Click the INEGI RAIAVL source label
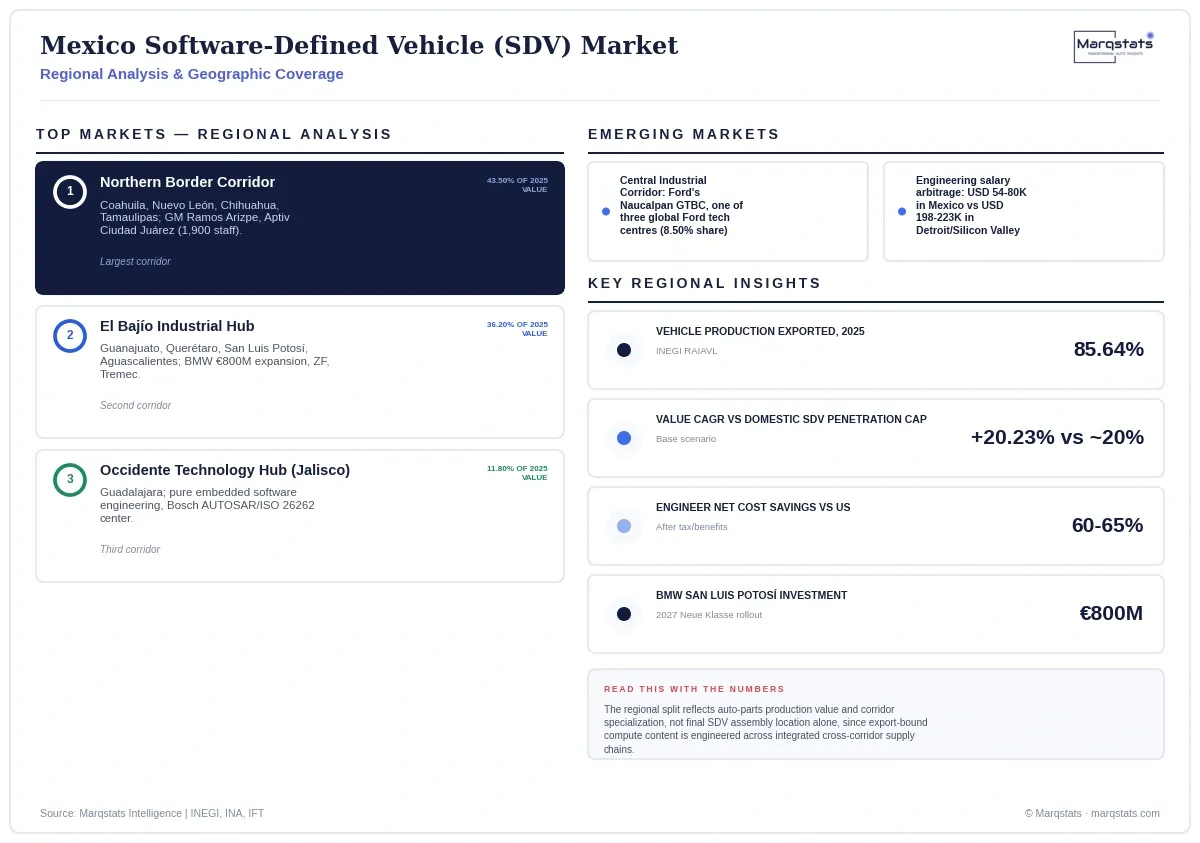 (687, 351)
